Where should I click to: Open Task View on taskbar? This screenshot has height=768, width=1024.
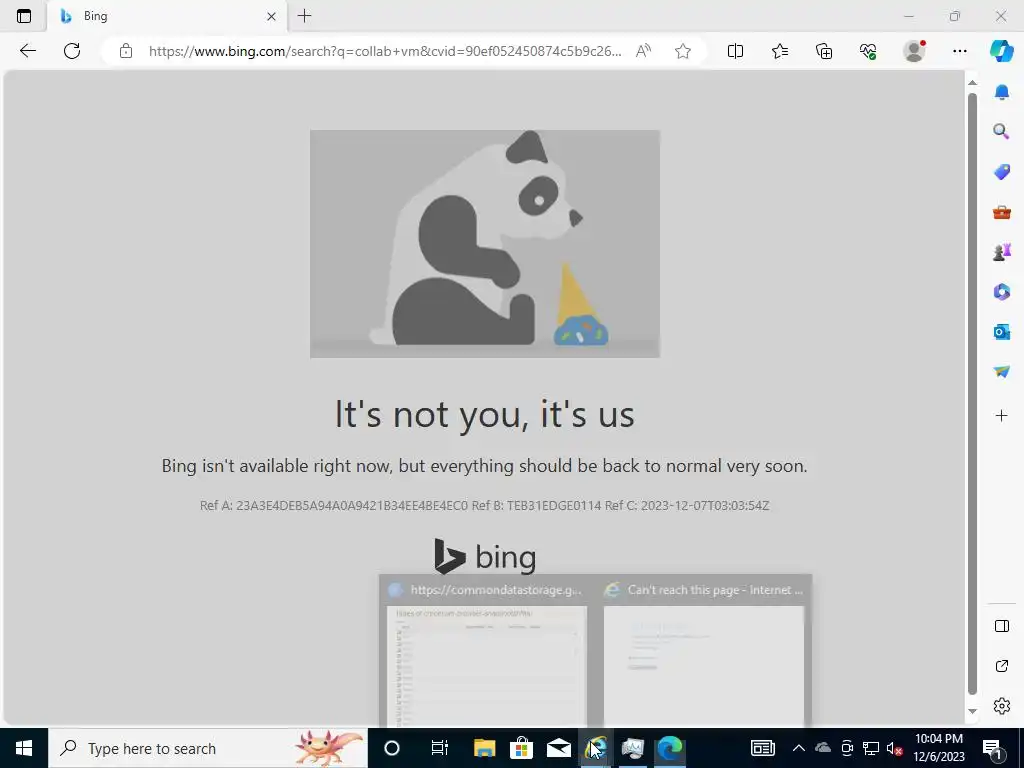(440, 748)
